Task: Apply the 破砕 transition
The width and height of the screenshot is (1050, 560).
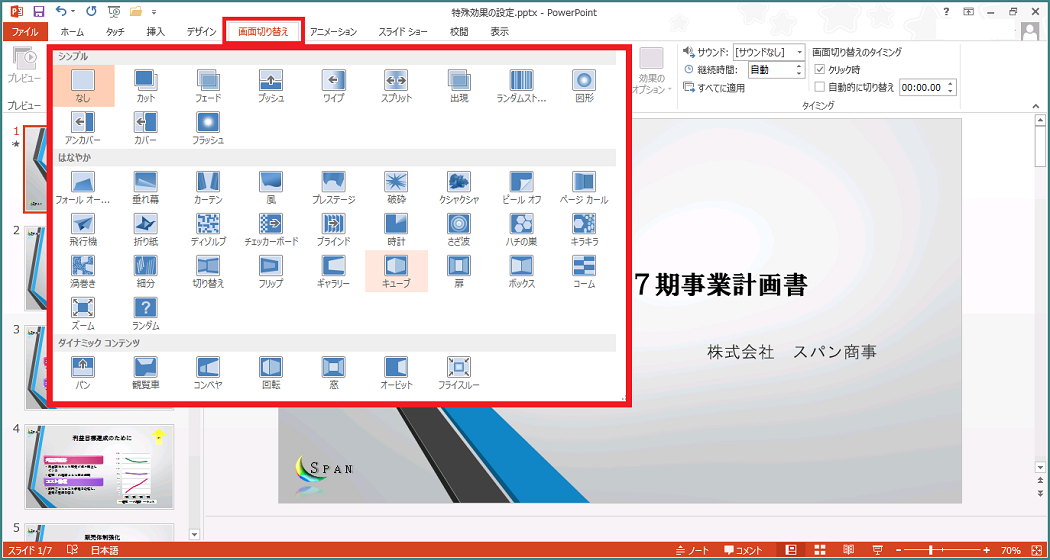Action: click(396, 188)
